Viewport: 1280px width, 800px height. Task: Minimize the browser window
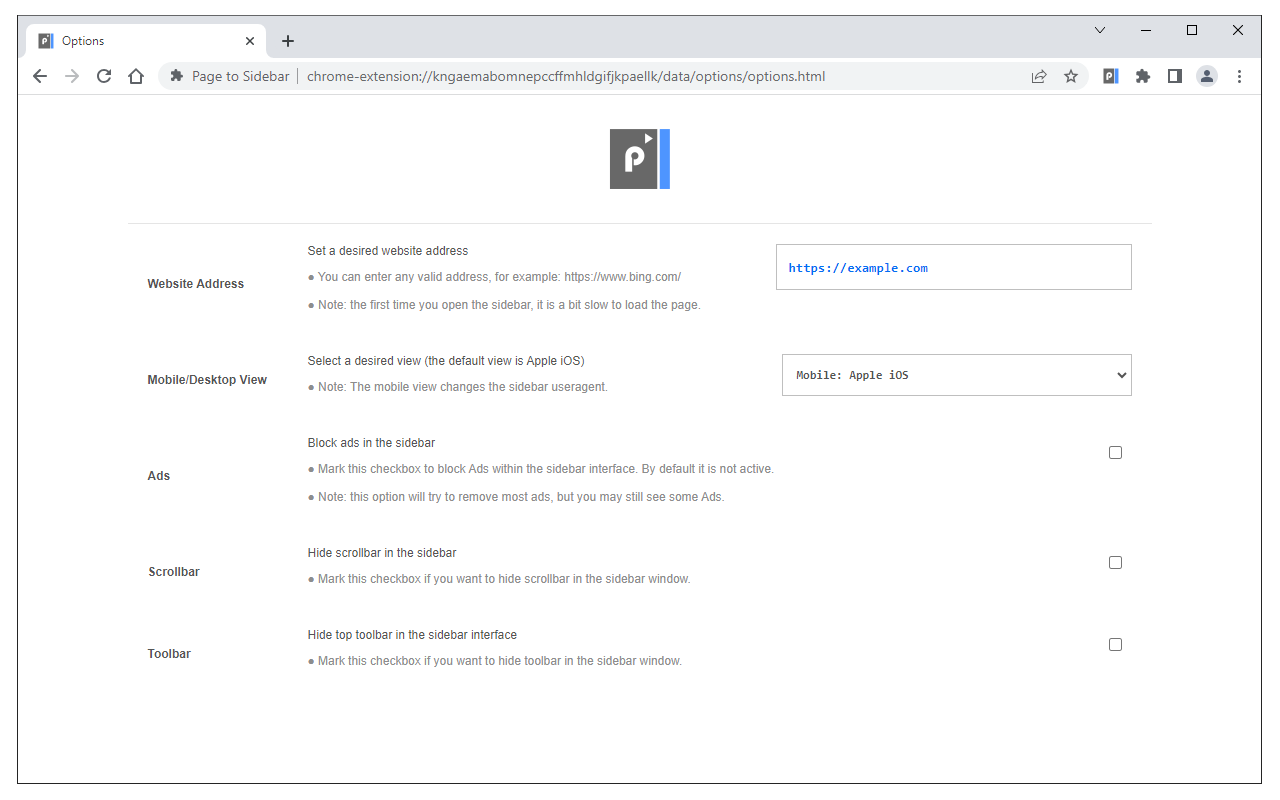1146,30
